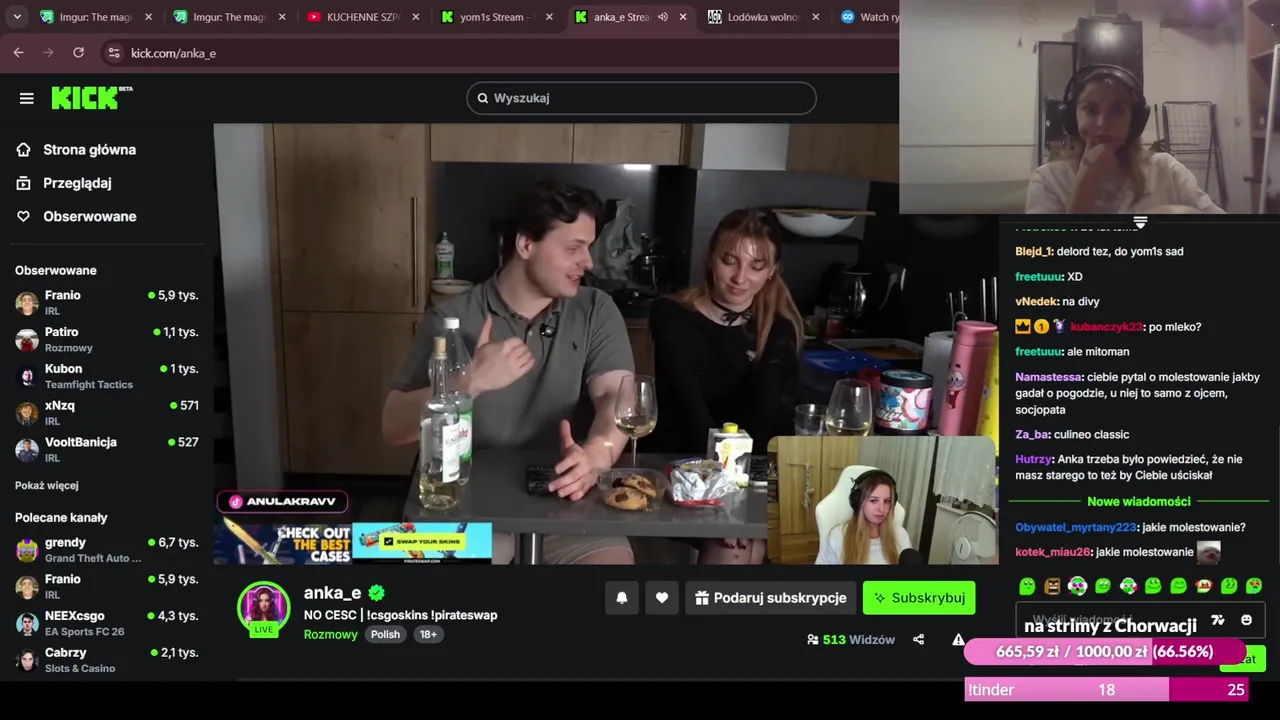
Task: Click chat username kubanczyk23
Action: (1106, 327)
